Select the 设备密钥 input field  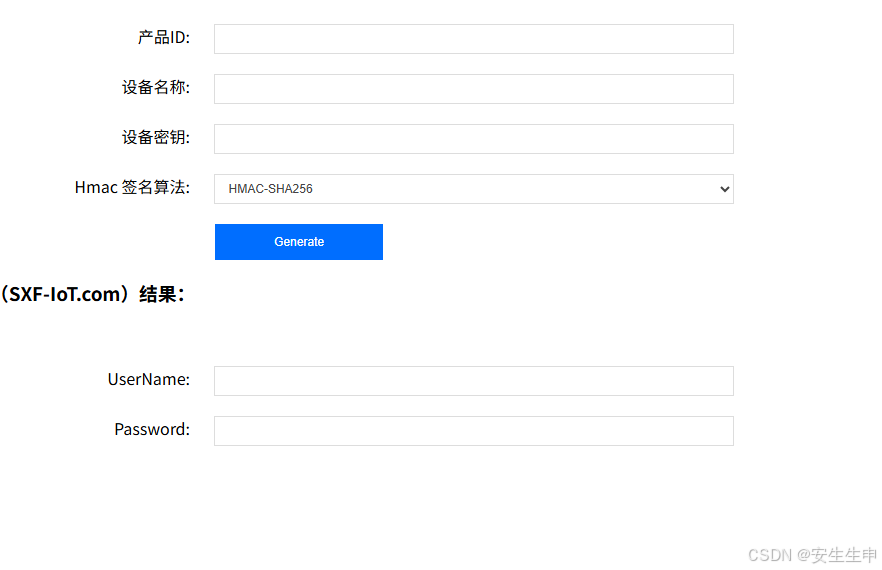click(474, 139)
